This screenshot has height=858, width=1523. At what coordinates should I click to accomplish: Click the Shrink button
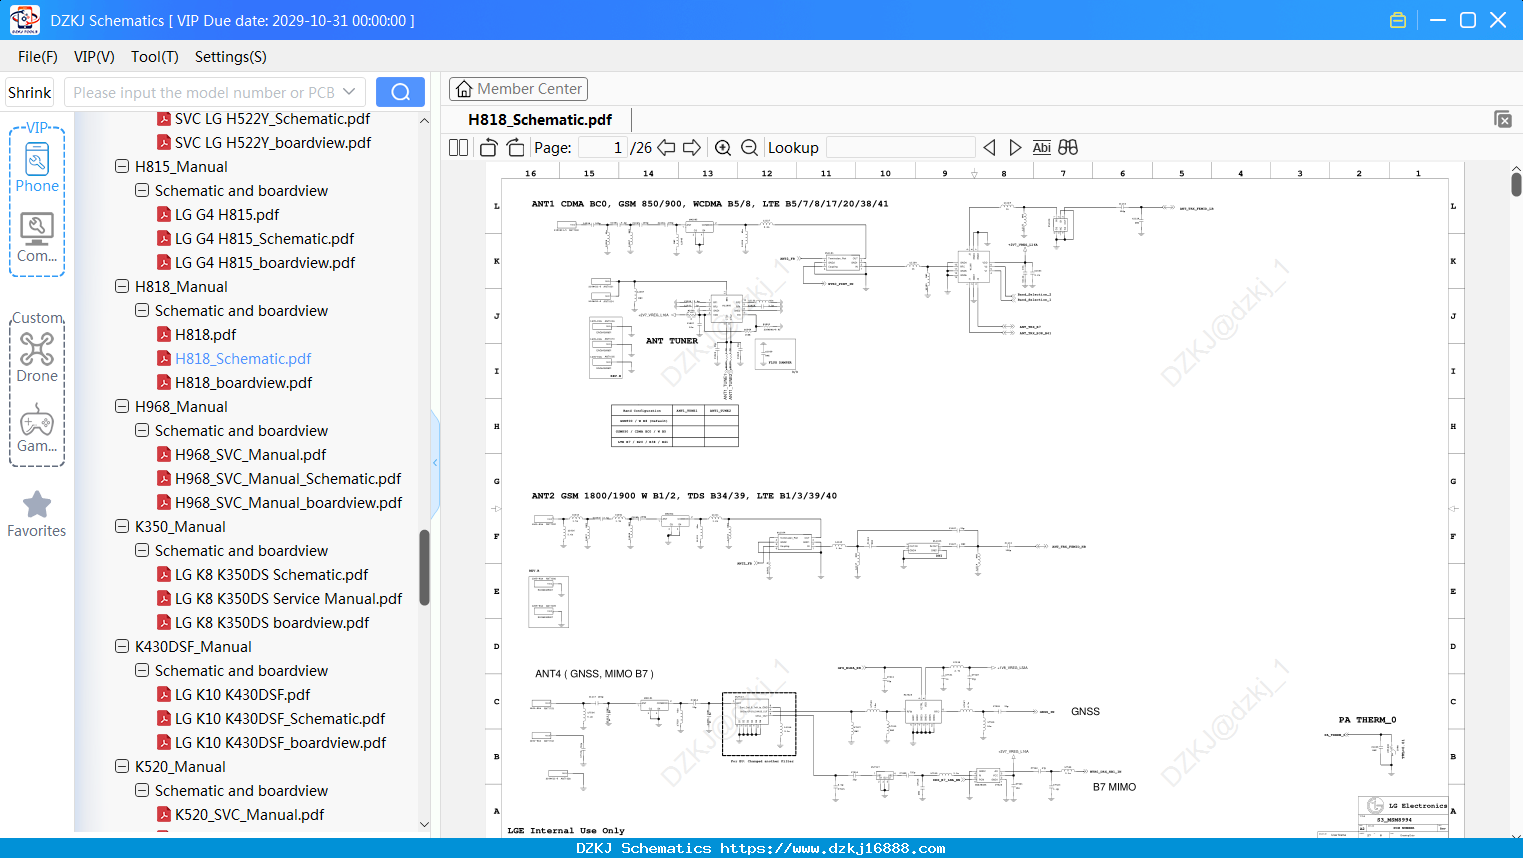[30, 92]
